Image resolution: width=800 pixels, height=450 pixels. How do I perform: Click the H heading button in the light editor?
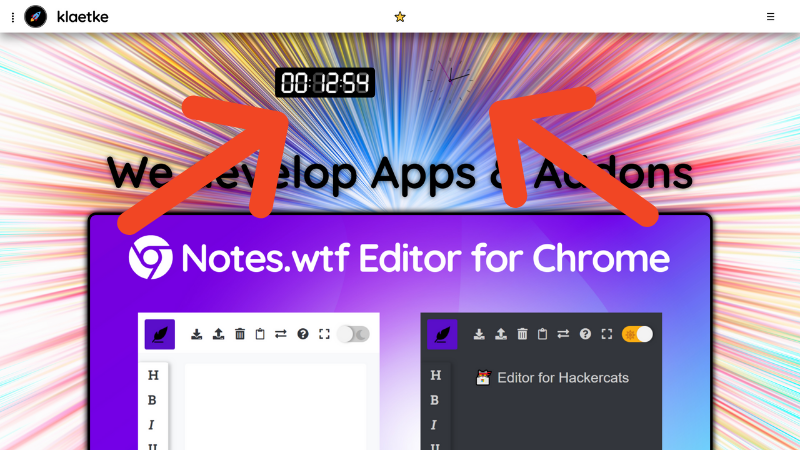coord(153,376)
